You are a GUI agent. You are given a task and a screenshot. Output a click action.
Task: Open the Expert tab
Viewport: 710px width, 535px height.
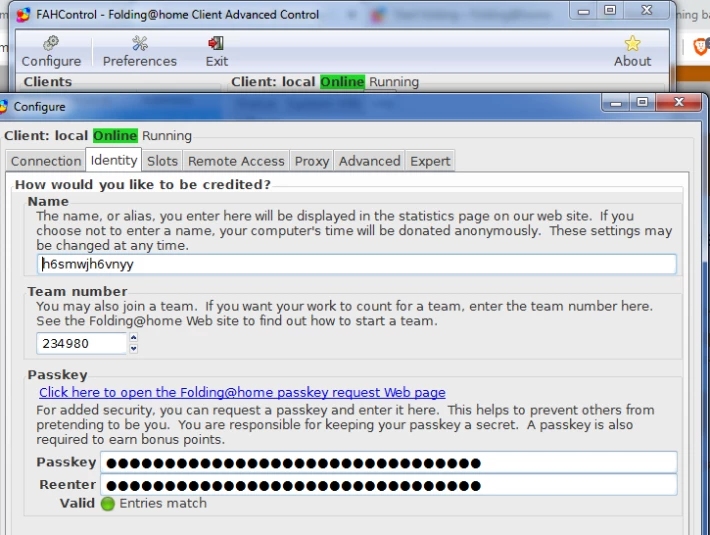tap(430, 161)
